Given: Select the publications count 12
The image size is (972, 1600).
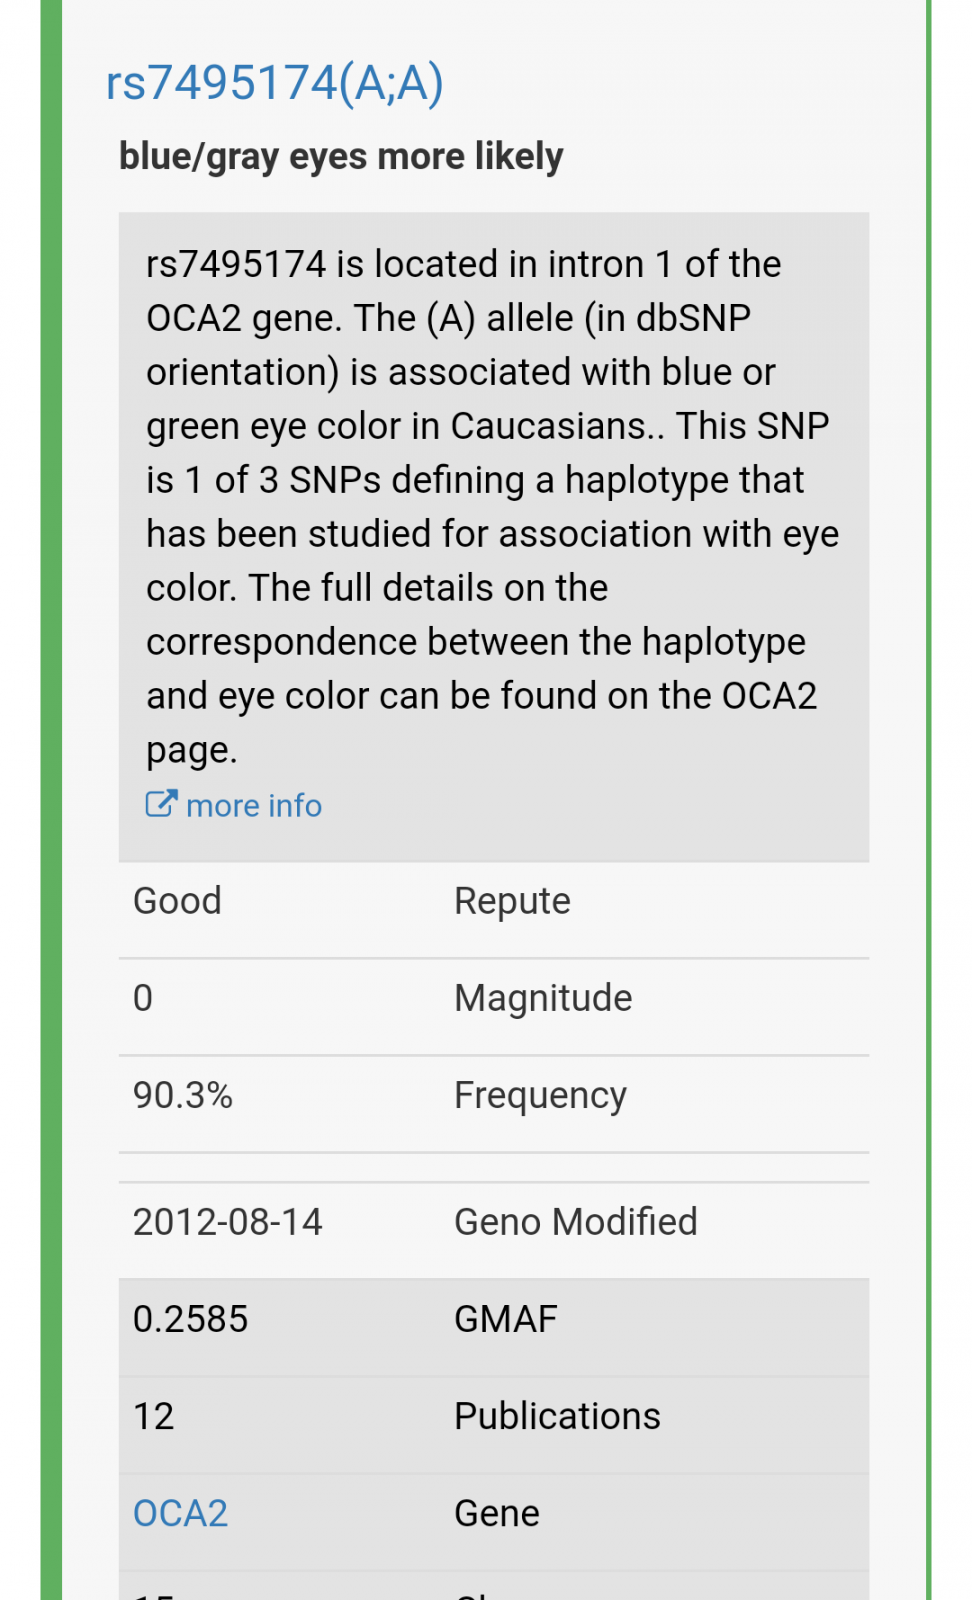Looking at the screenshot, I should pyautogui.click(x=154, y=1415).
